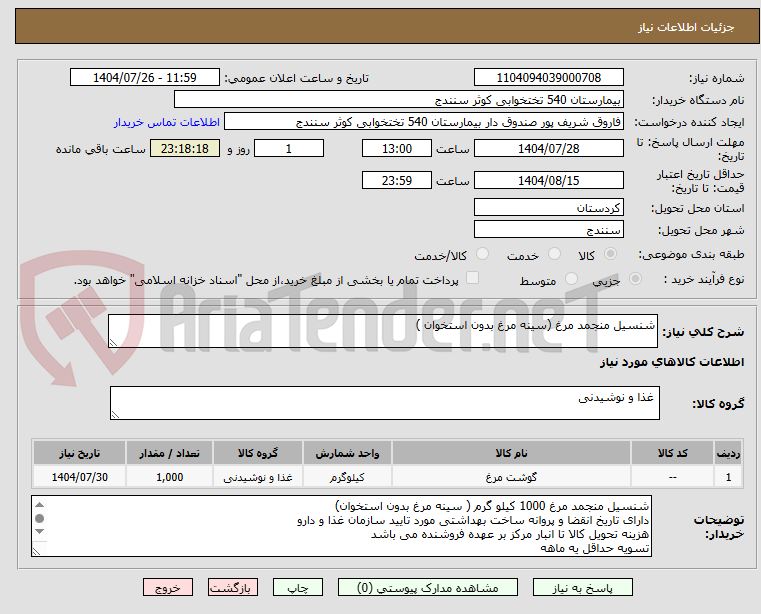Click the بازگشت back button
This screenshot has width=761, height=614.
pyautogui.click(x=232, y=587)
